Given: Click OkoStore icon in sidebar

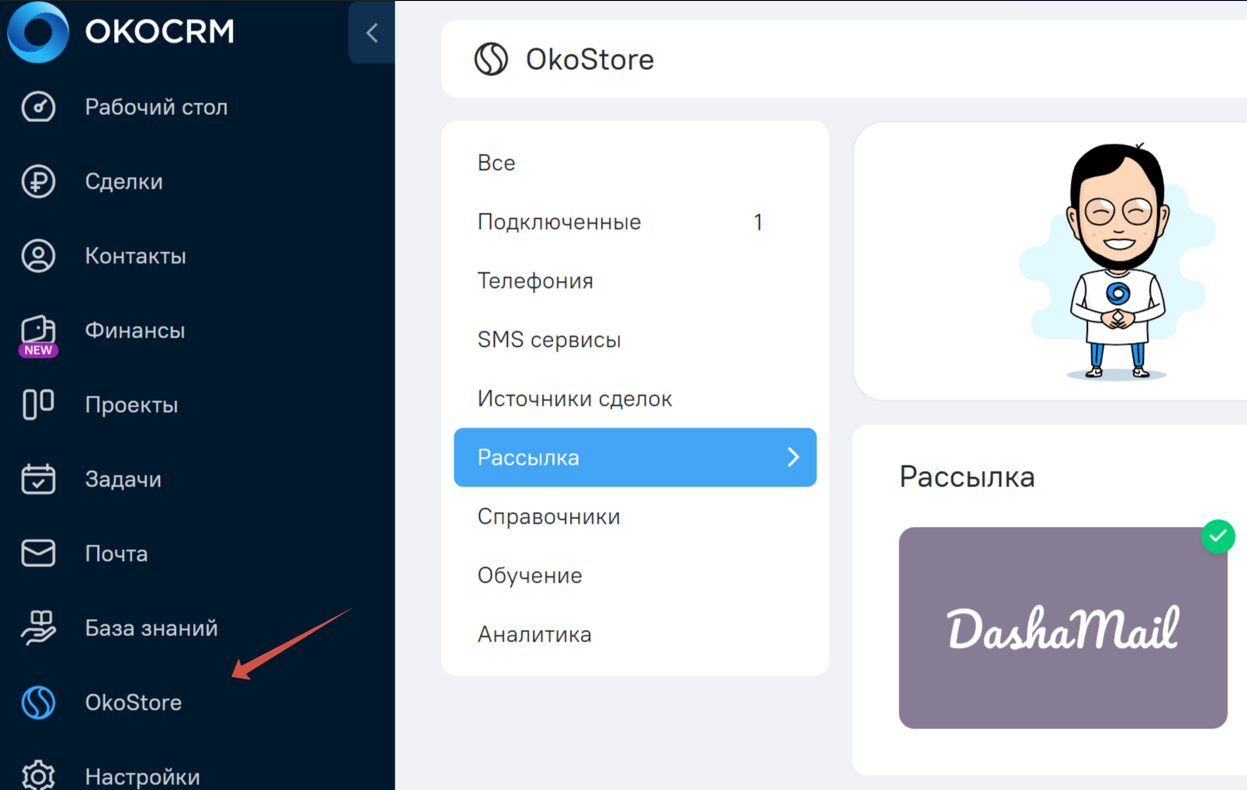Looking at the screenshot, I should pyautogui.click(x=38, y=702).
